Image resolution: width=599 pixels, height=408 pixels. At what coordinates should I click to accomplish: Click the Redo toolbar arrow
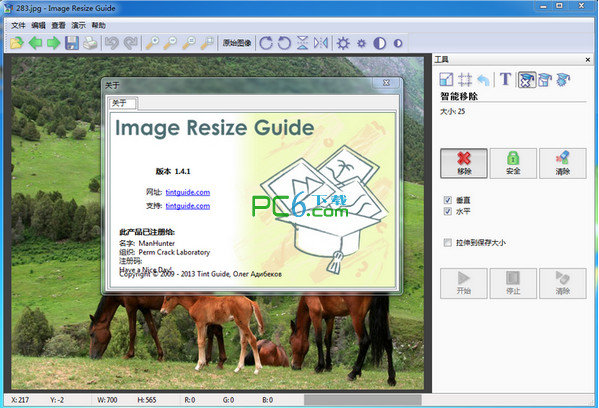tap(130, 43)
